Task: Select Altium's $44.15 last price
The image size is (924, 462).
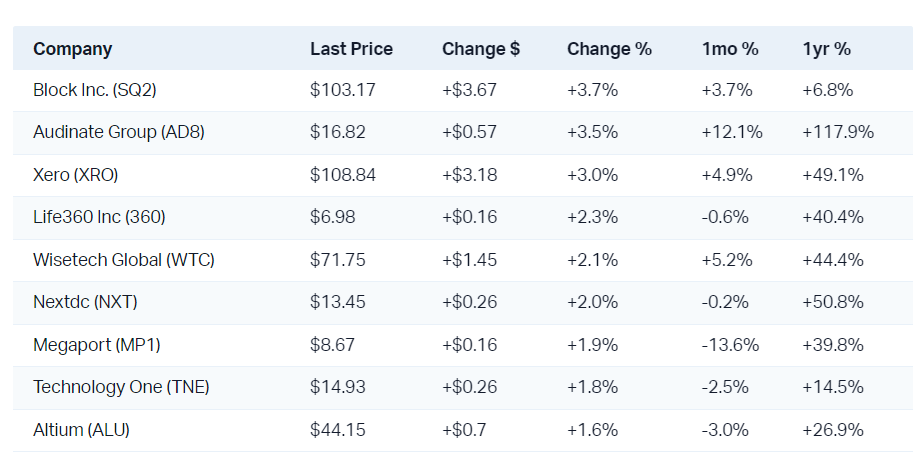Action: (x=337, y=430)
